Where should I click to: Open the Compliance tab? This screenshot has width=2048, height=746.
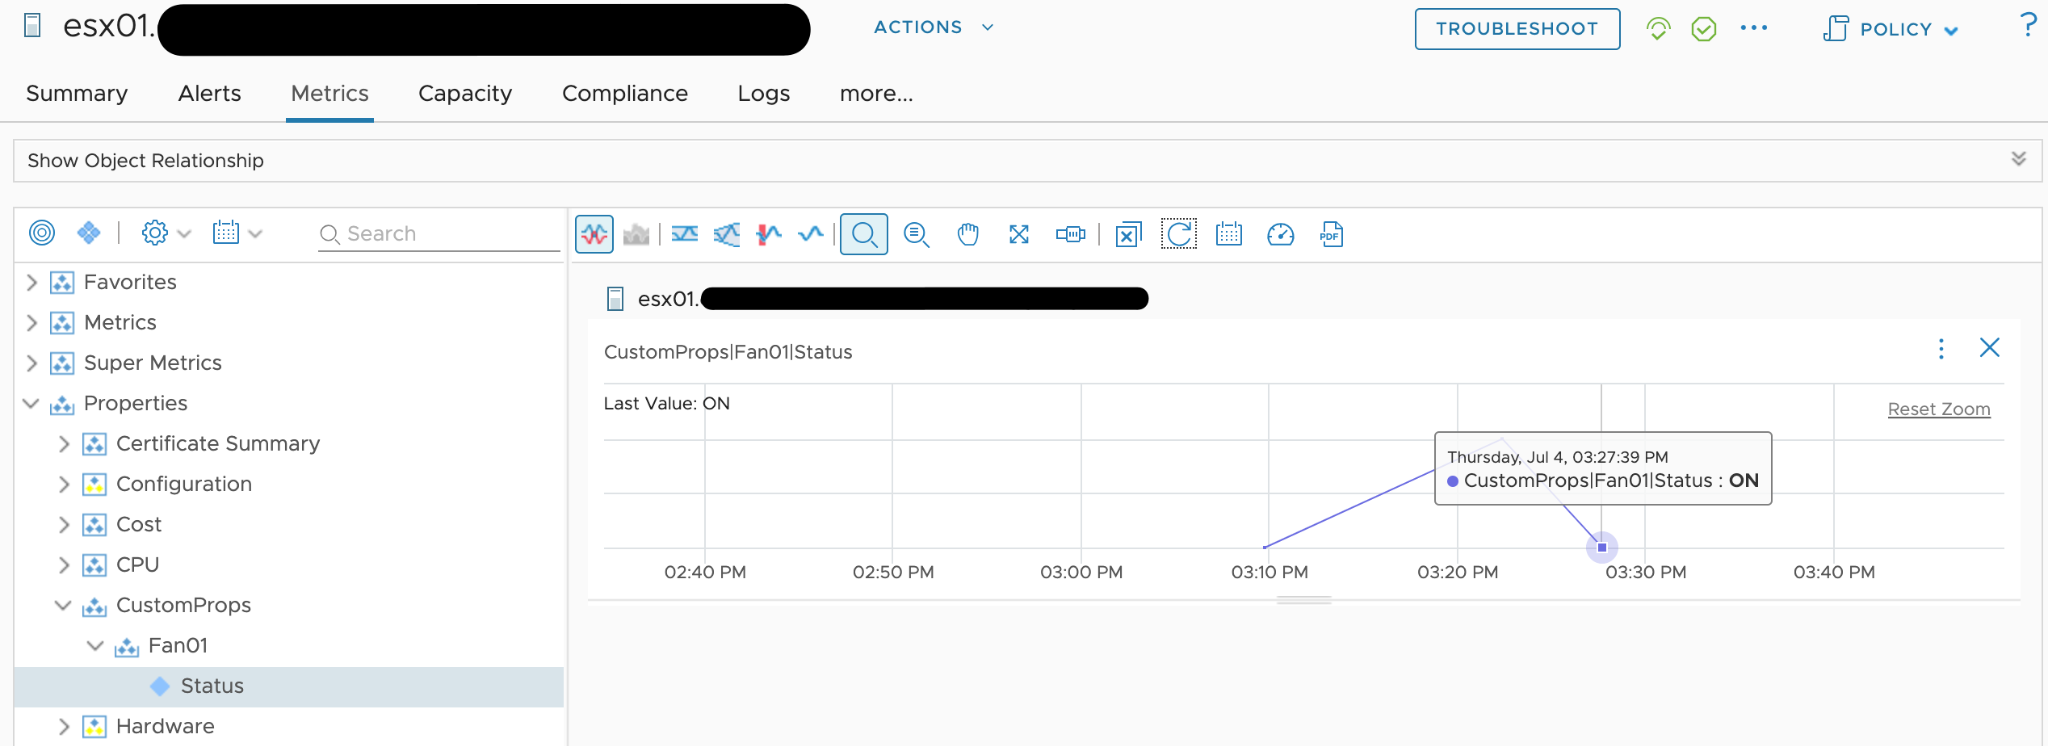tap(625, 94)
